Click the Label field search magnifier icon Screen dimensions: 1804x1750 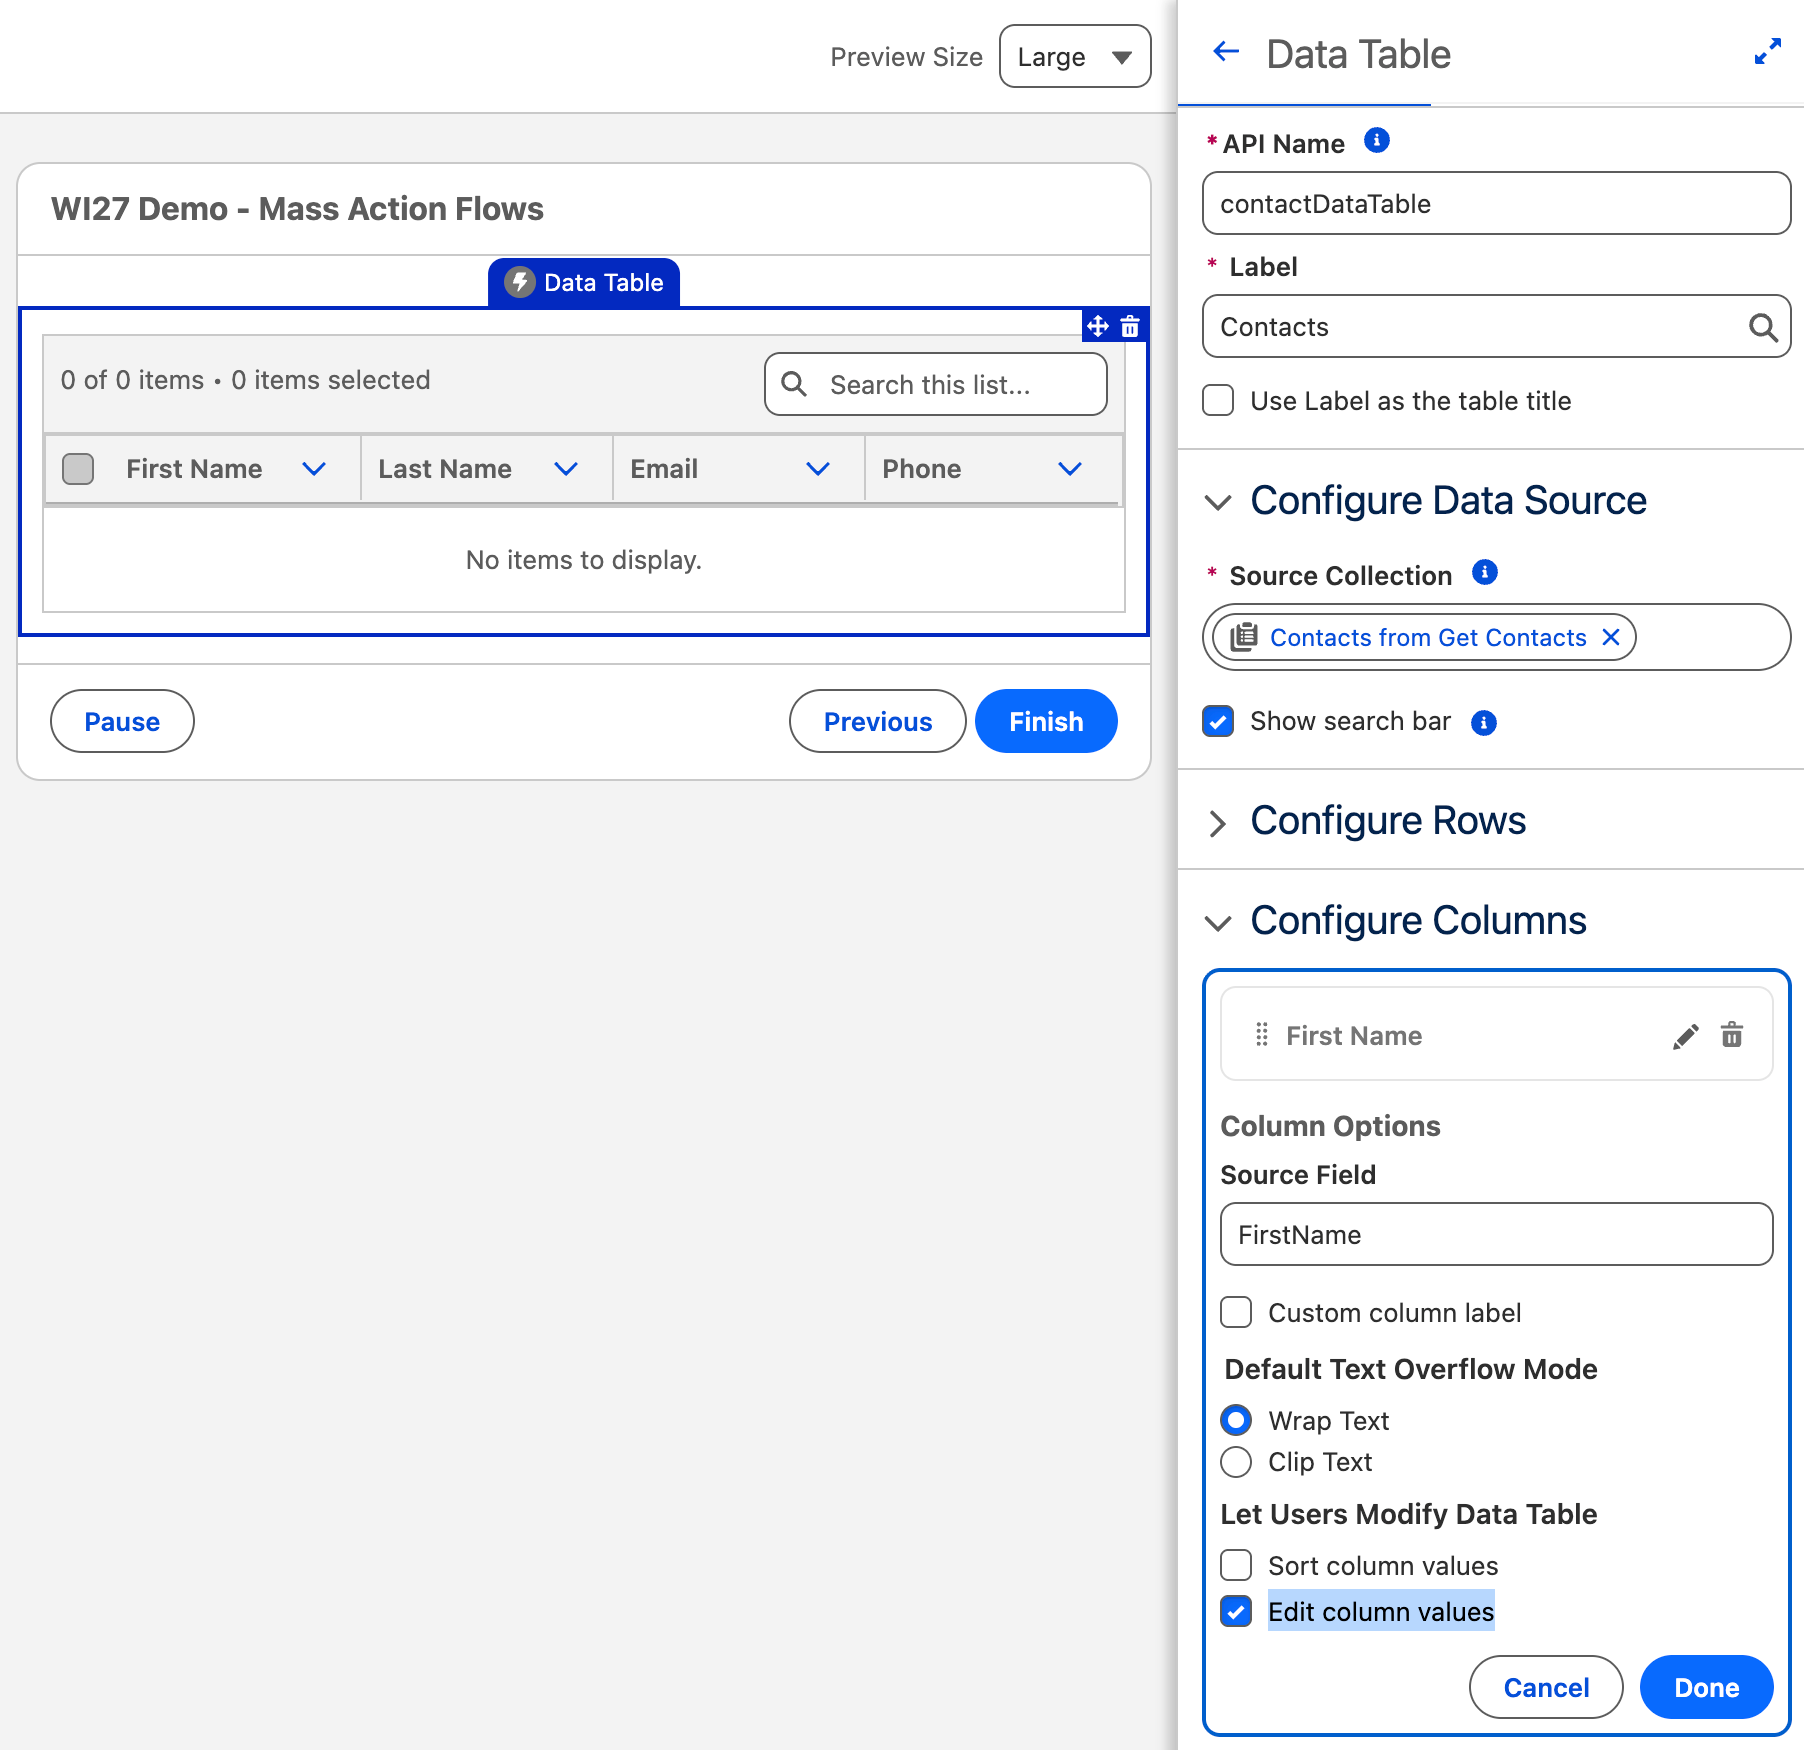(1762, 327)
